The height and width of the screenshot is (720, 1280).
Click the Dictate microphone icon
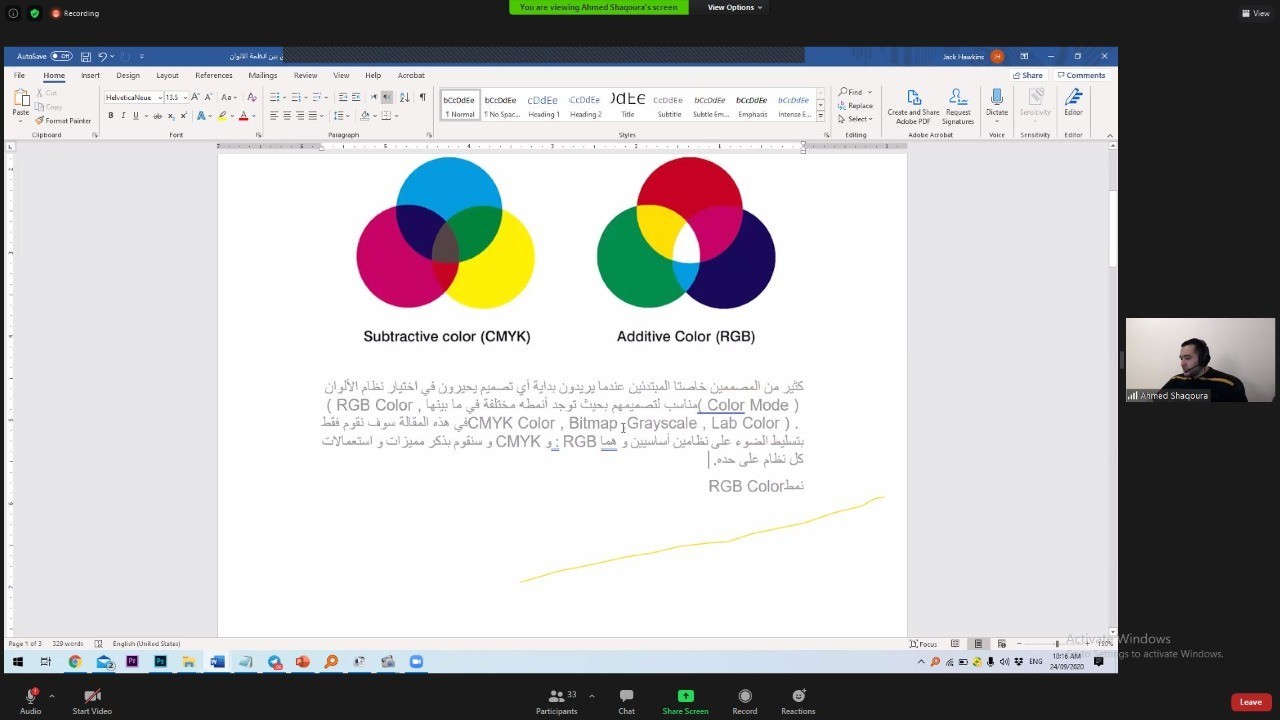click(x=996, y=102)
